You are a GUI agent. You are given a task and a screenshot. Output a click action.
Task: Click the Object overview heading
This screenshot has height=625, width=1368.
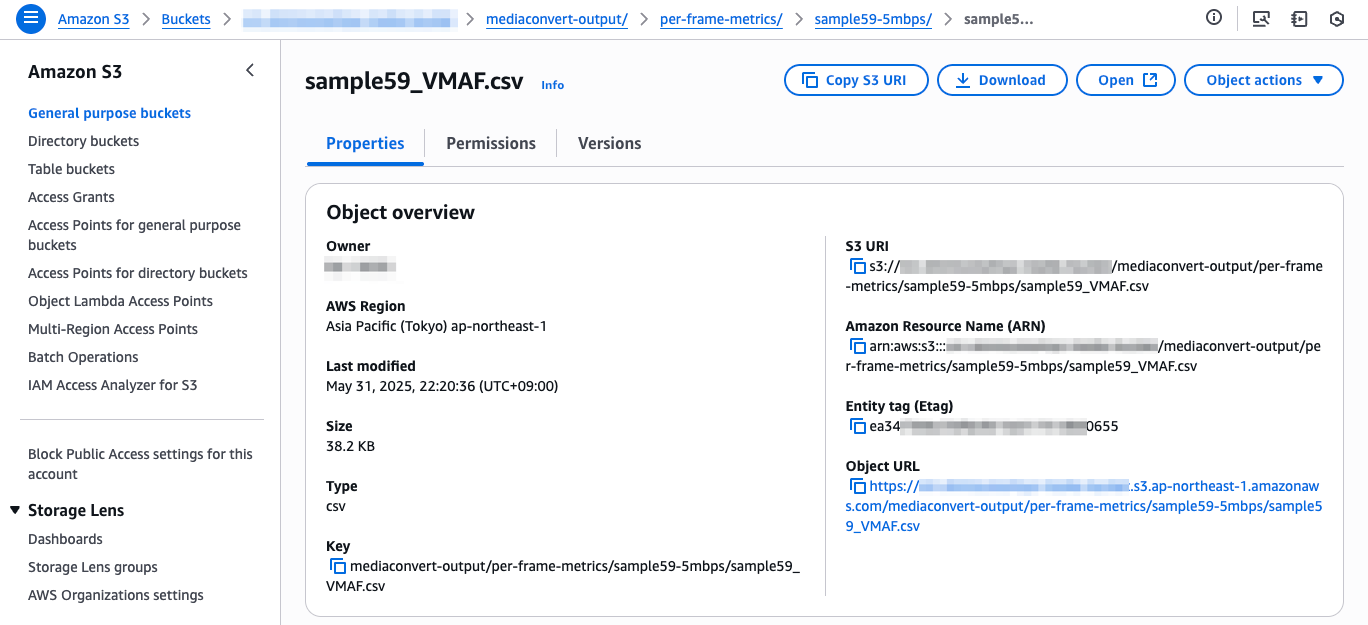coord(400,212)
